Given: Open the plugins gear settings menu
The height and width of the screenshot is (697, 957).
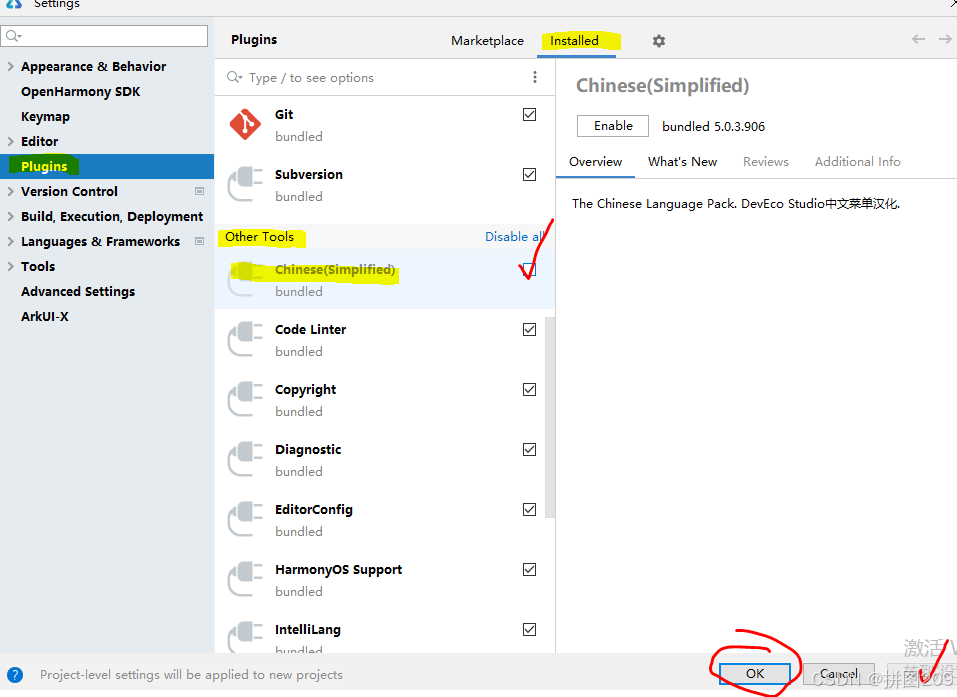Looking at the screenshot, I should (659, 41).
